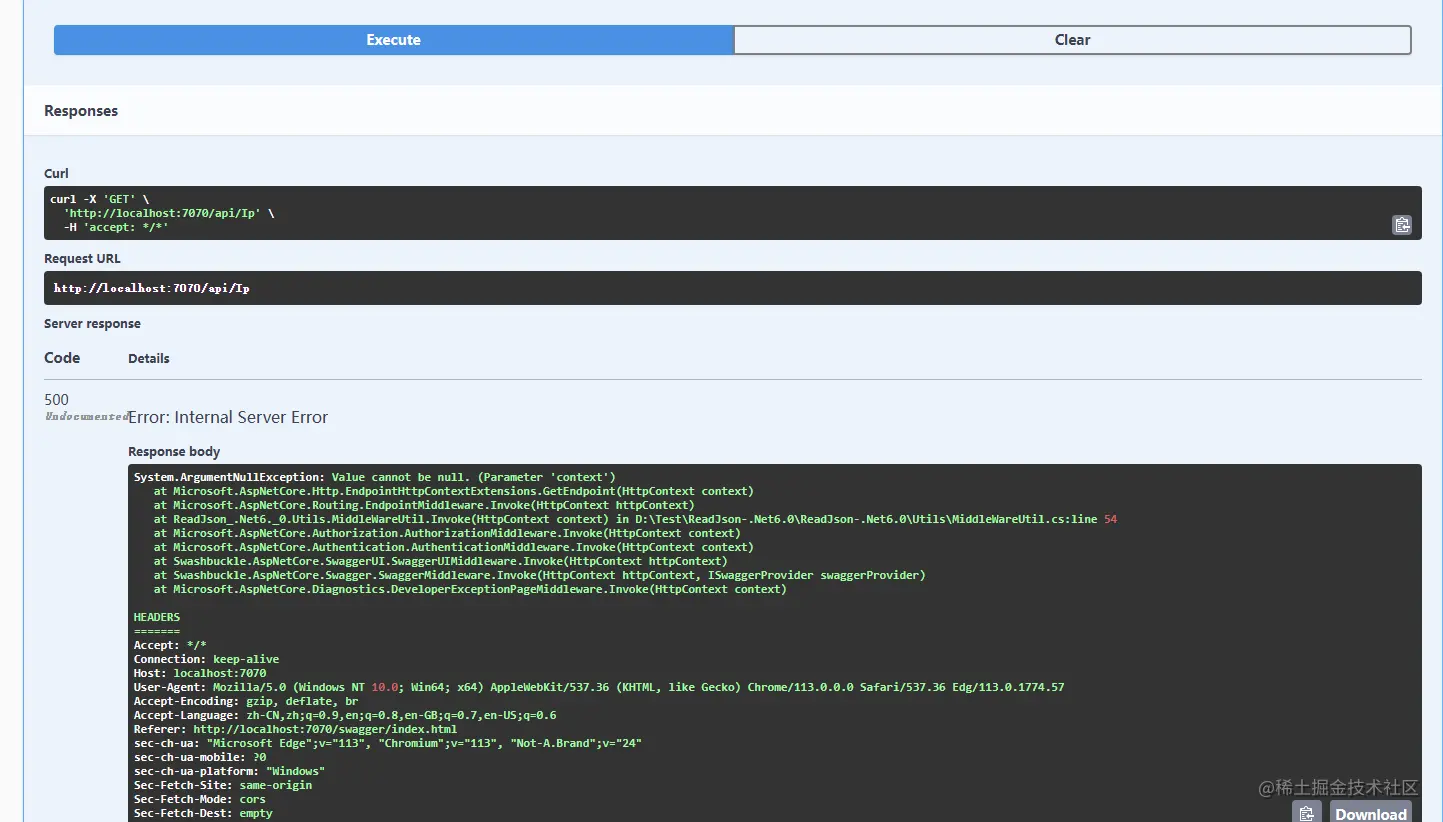Click the 'Error: Internal Server Error' text
This screenshot has width=1443, height=822.
coord(228,417)
